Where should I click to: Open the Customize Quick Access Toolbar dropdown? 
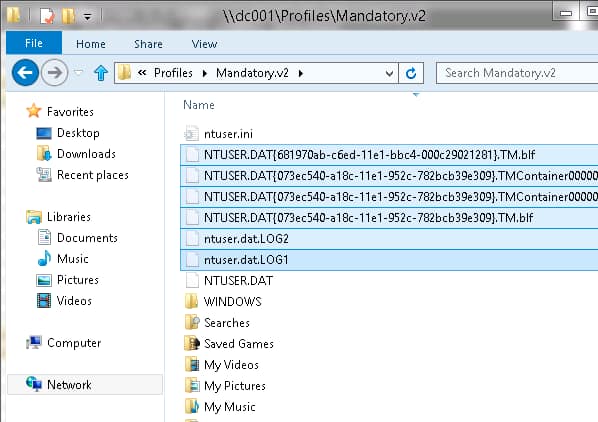88,17
